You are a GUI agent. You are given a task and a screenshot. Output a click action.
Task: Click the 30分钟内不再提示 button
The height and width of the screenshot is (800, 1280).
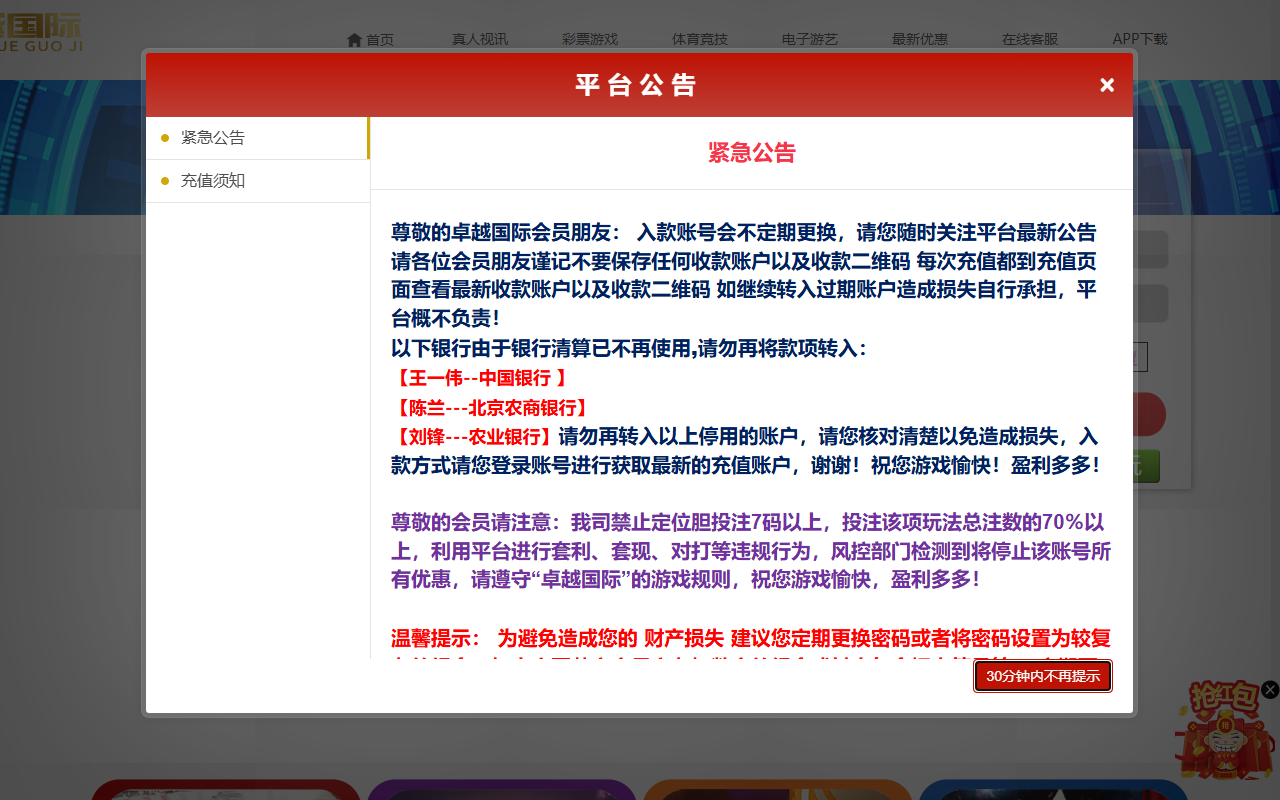1043,676
